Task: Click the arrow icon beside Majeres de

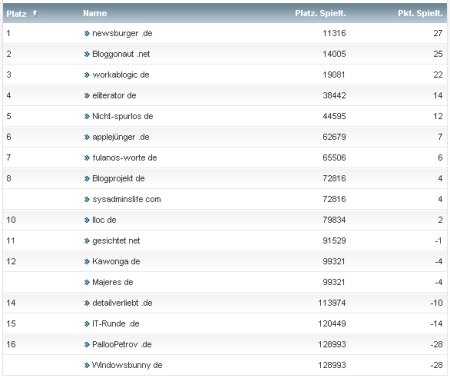Action: (87, 282)
